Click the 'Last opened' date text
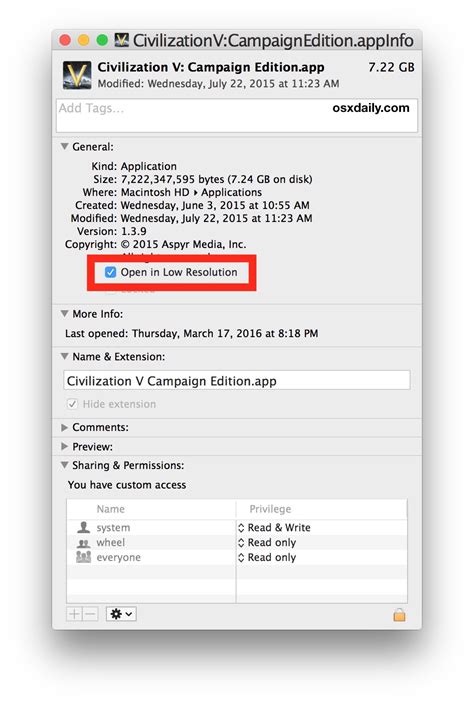474x704 pixels. [x=192, y=333]
